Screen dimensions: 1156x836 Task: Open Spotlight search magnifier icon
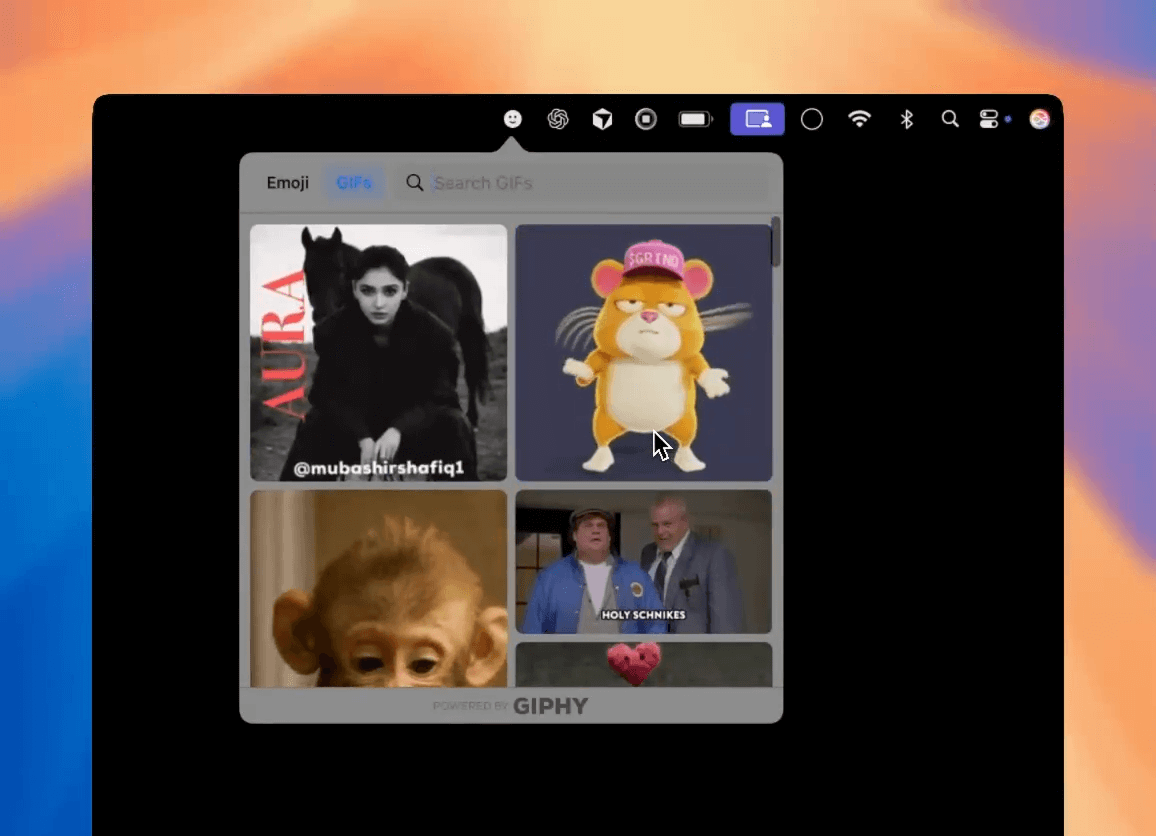[950, 119]
